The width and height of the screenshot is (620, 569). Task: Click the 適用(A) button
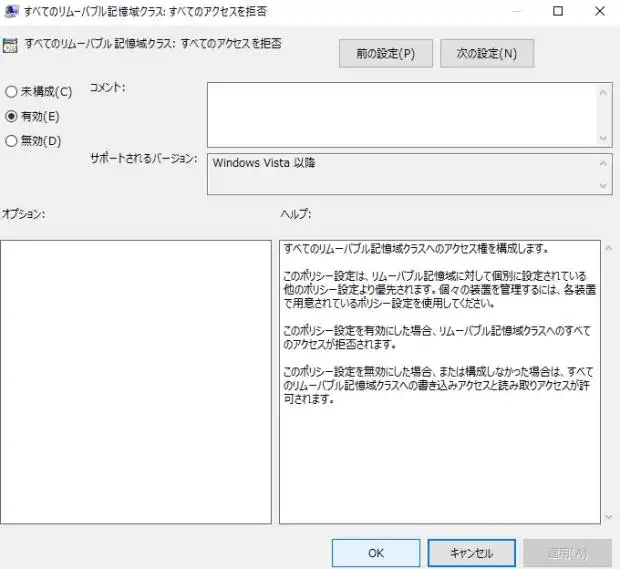point(567,553)
